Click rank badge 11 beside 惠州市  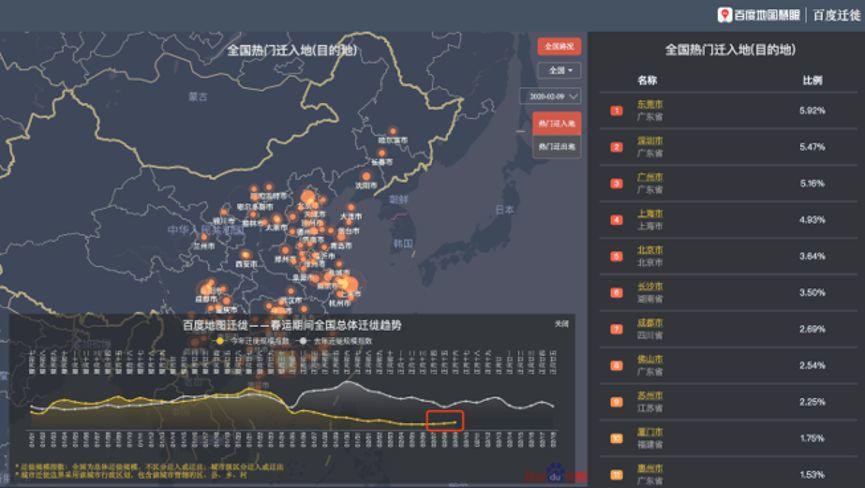616,475
